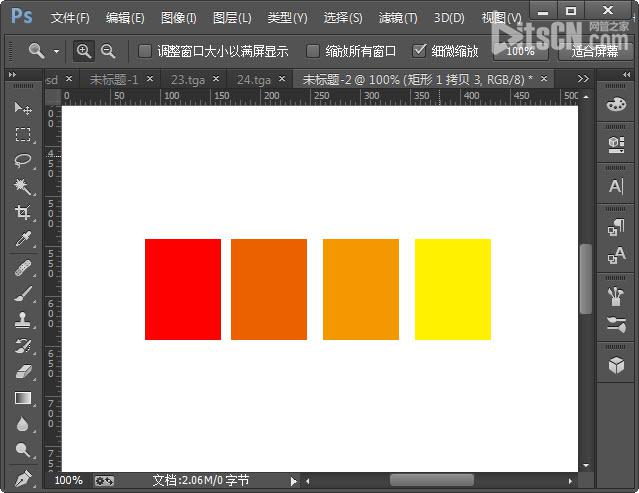Click the ruler origin corner box
Image resolution: width=639 pixels, height=493 pixels.
coord(53,97)
